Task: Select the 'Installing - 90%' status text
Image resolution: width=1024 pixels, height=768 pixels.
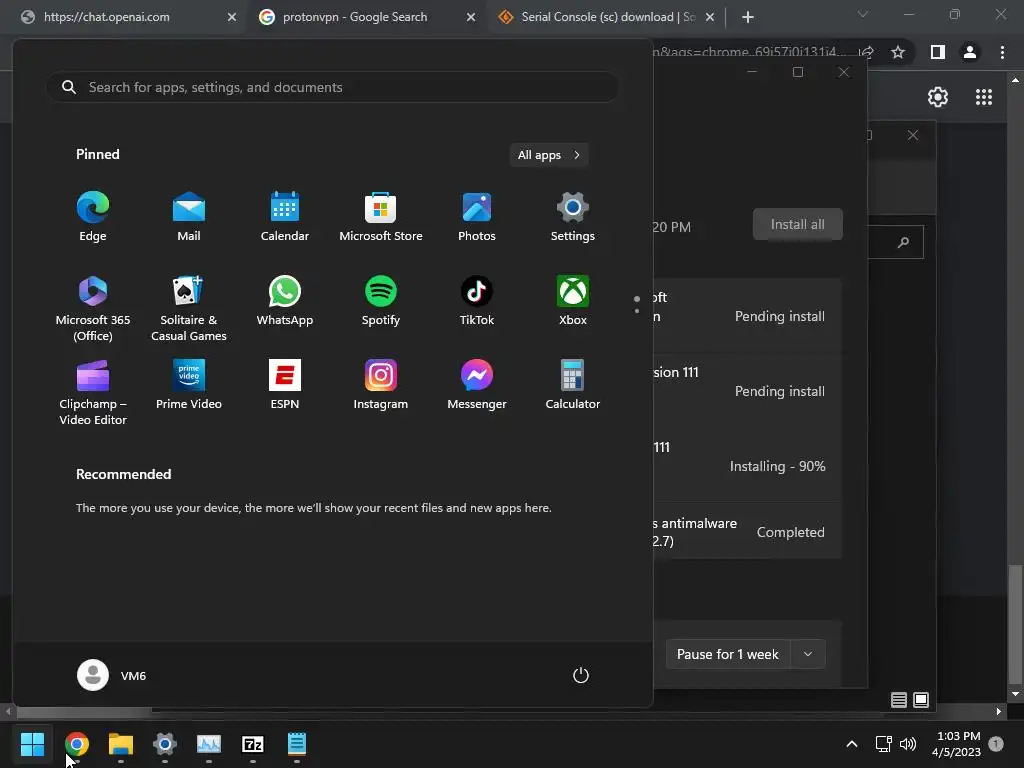Action: [x=777, y=466]
